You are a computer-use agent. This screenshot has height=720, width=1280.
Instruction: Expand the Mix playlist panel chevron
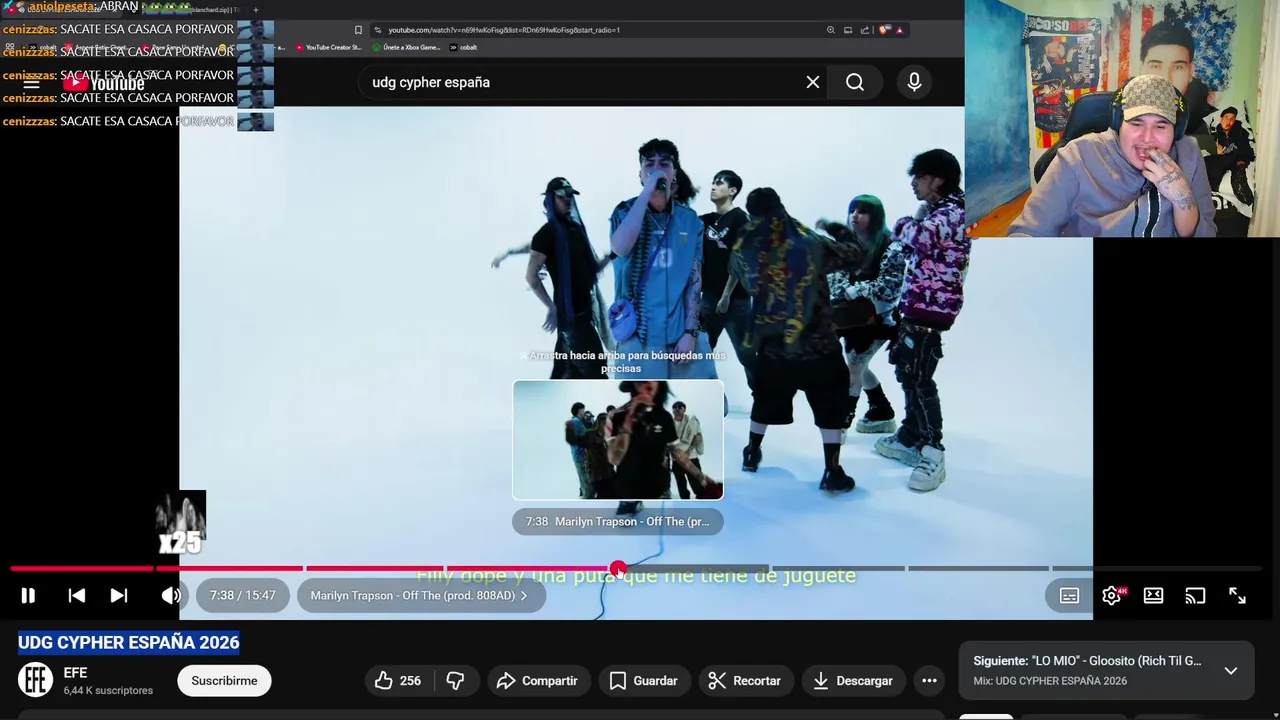click(x=1231, y=670)
